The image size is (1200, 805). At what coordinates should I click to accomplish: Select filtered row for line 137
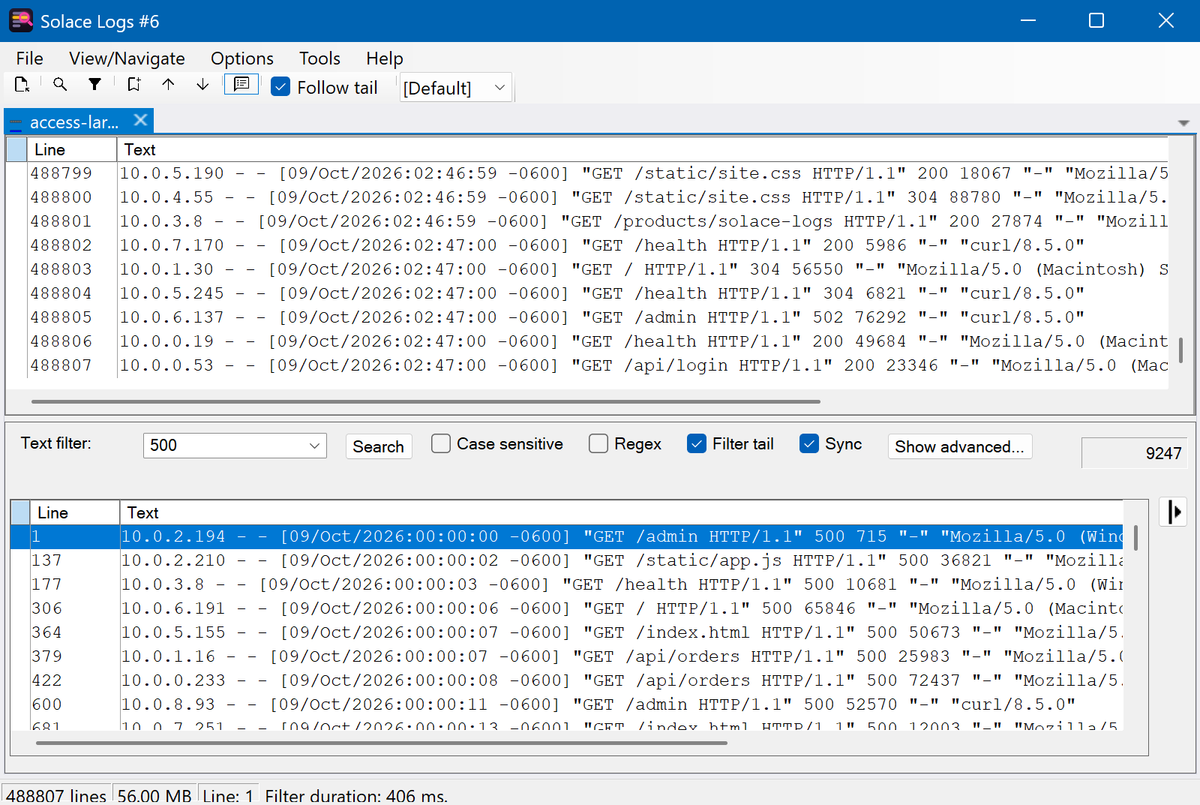(x=567, y=560)
